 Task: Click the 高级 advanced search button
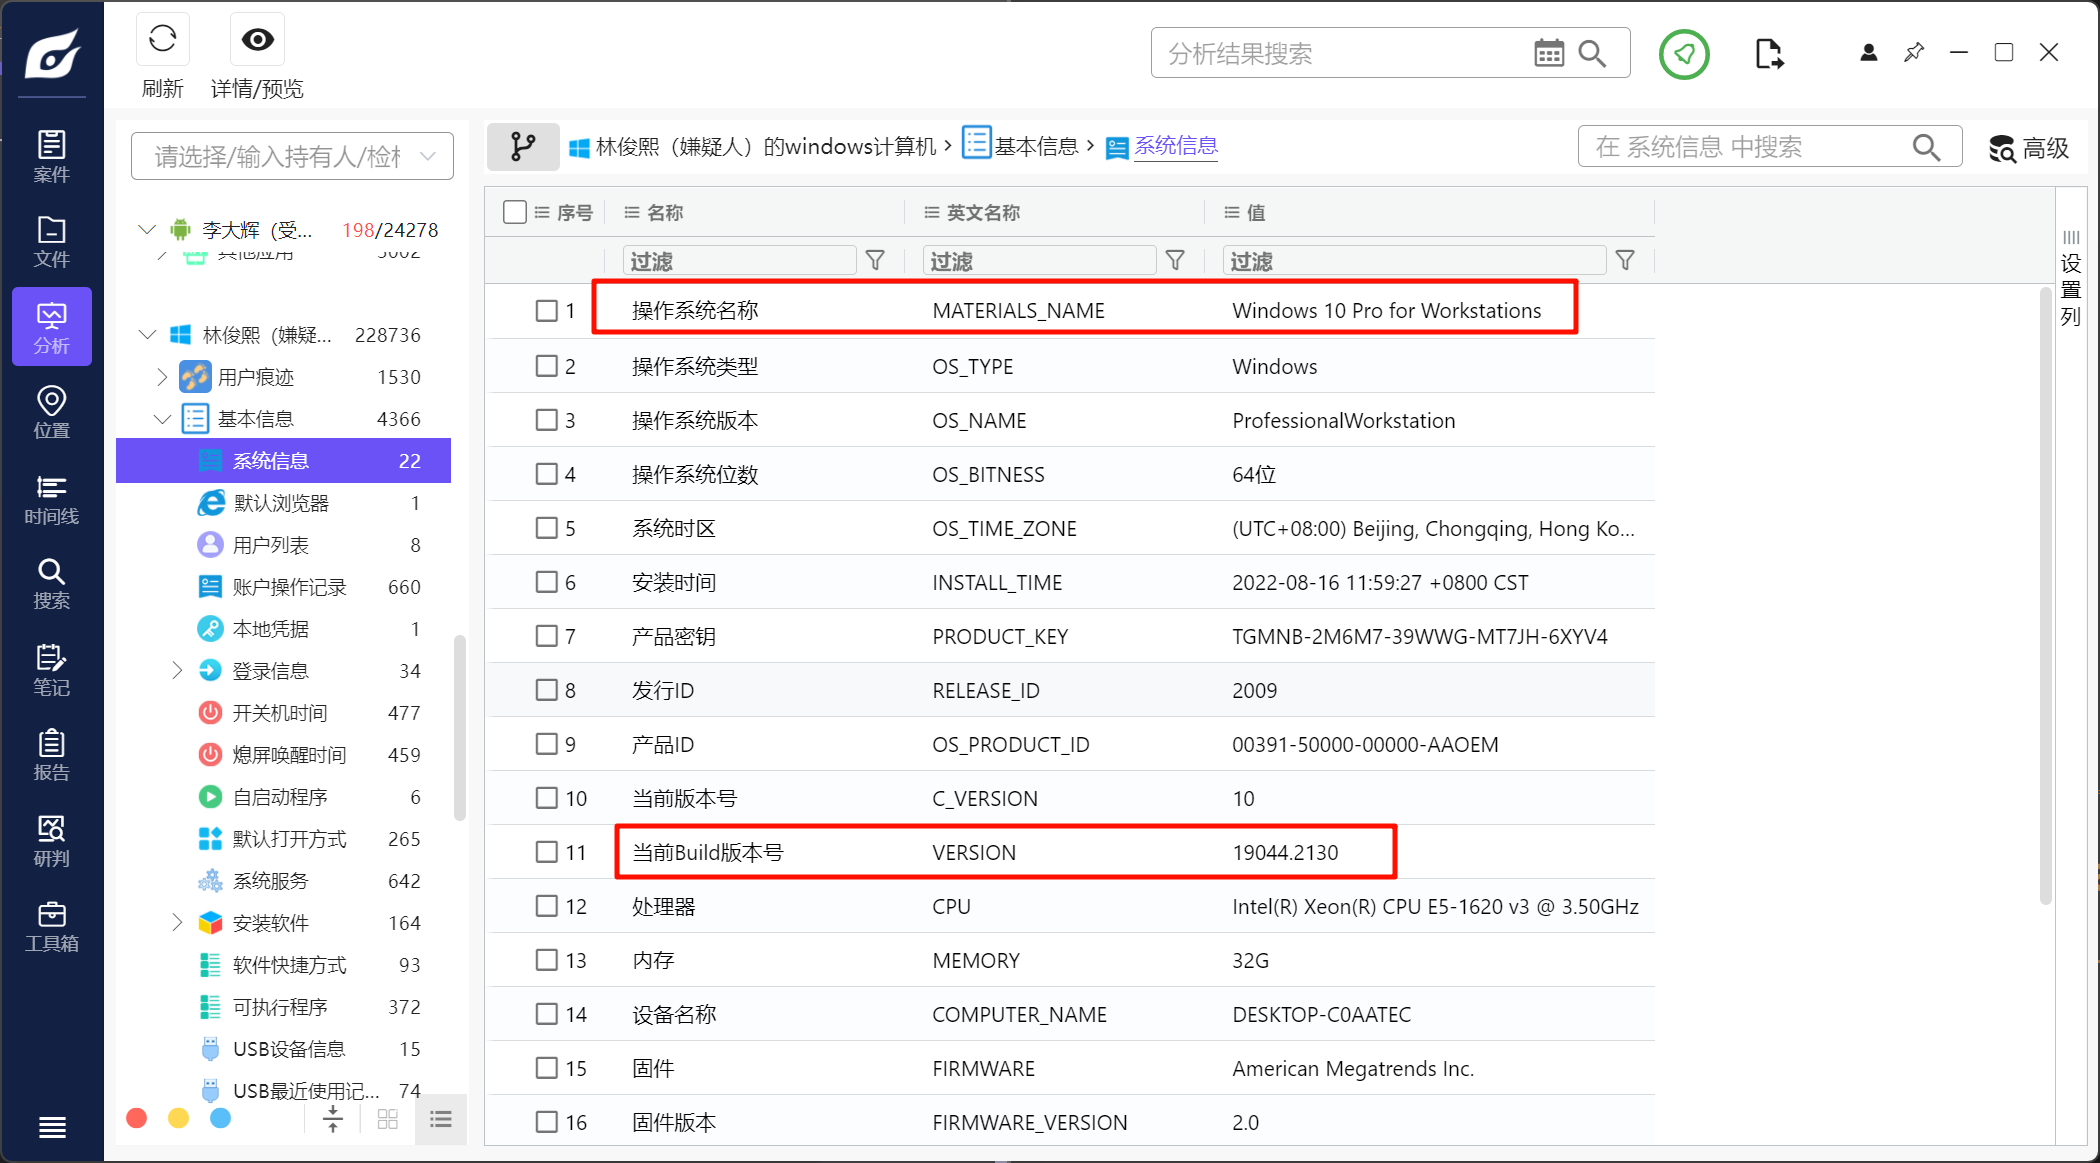coord(2028,148)
